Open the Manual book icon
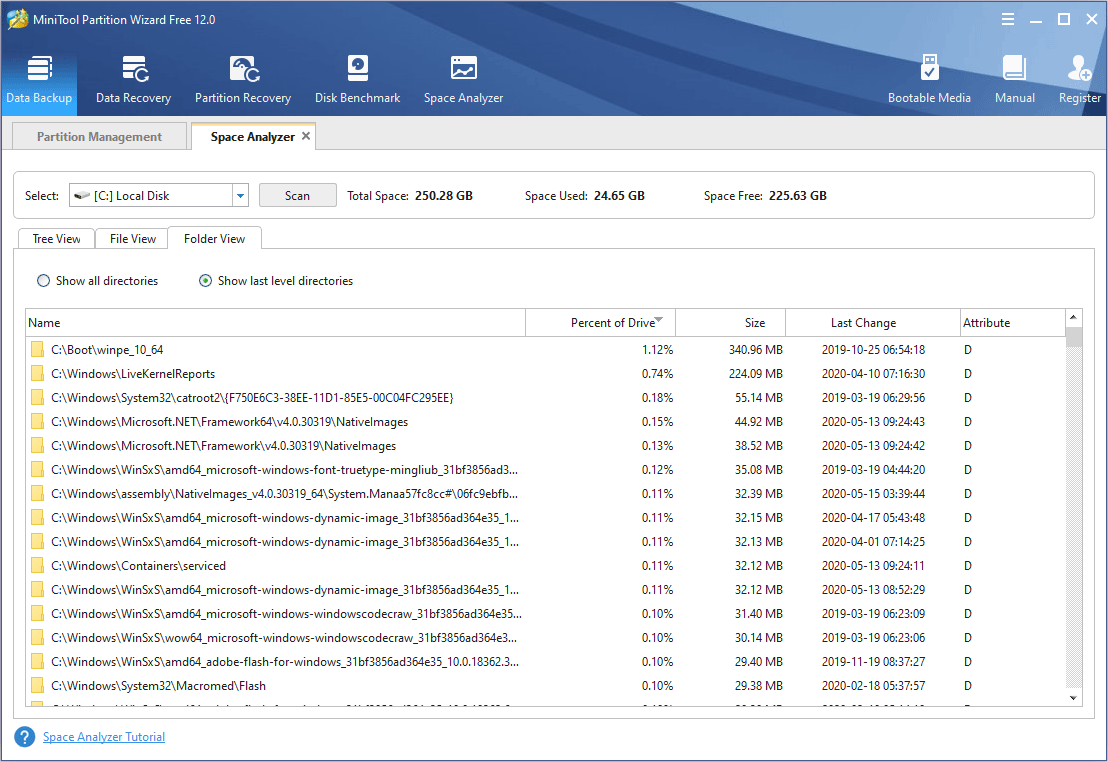This screenshot has height=762, width=1108. pos(1014,80)
